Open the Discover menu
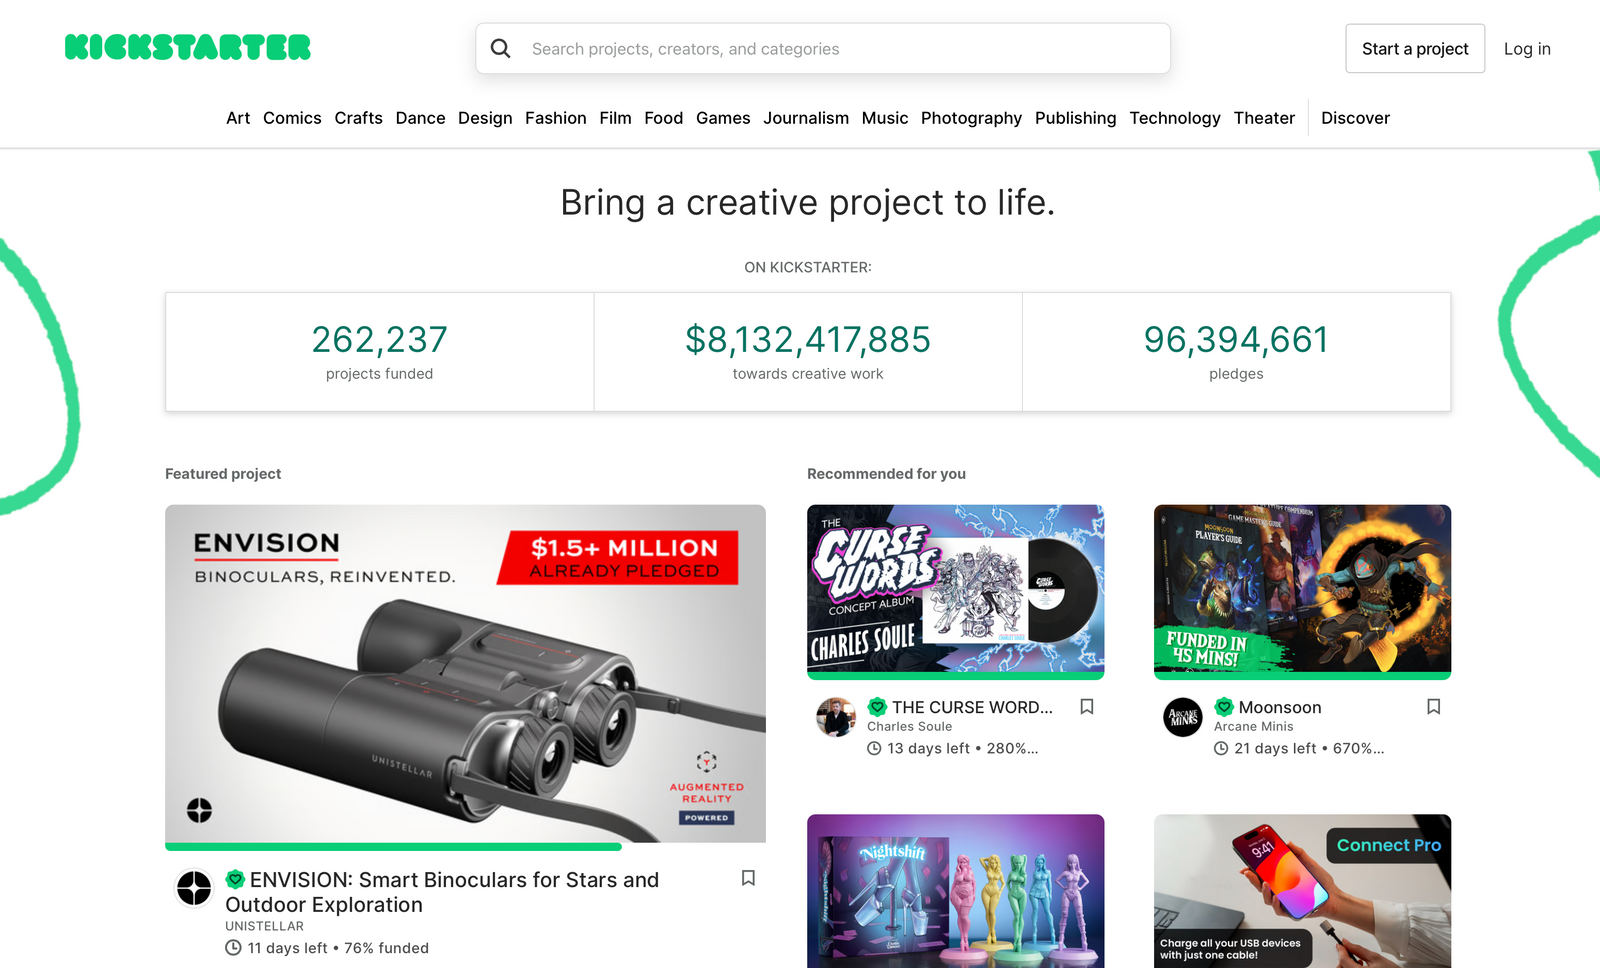Screen dimensions: 1600x968 [x=1355, y=118]
